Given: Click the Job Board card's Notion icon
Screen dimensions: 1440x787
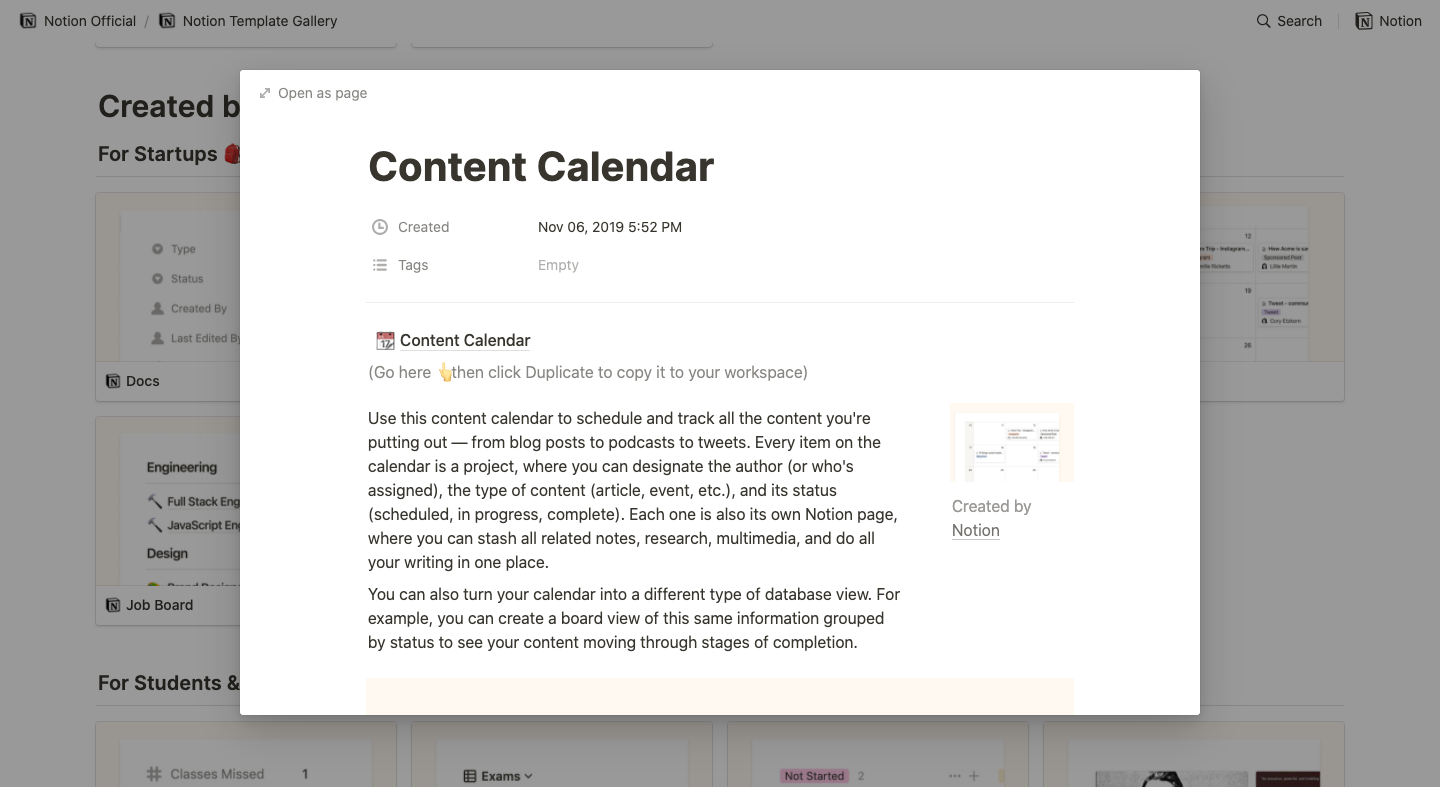Looking at the screenshot, I should pyautogui.click(x=113, y=605).
